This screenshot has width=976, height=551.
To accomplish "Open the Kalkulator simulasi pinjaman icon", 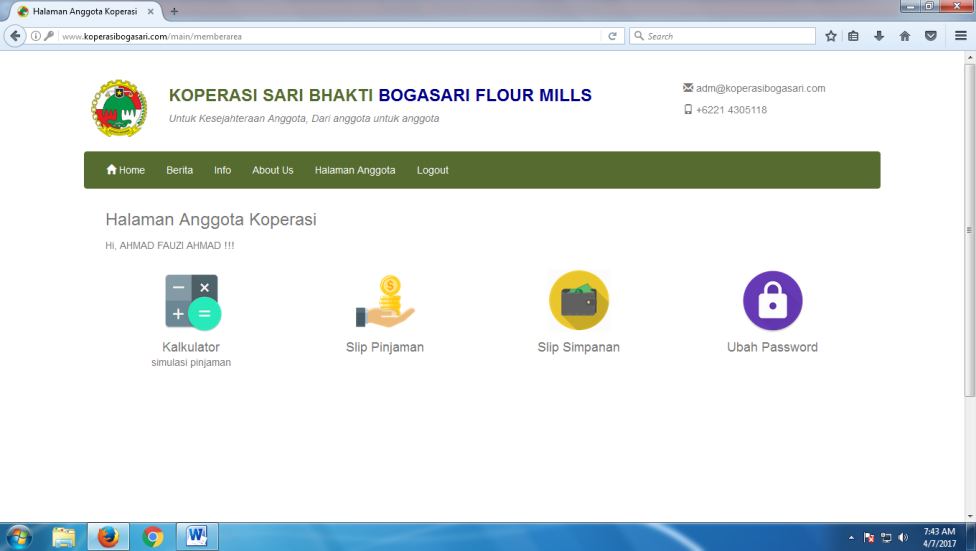I will [191, 301].
